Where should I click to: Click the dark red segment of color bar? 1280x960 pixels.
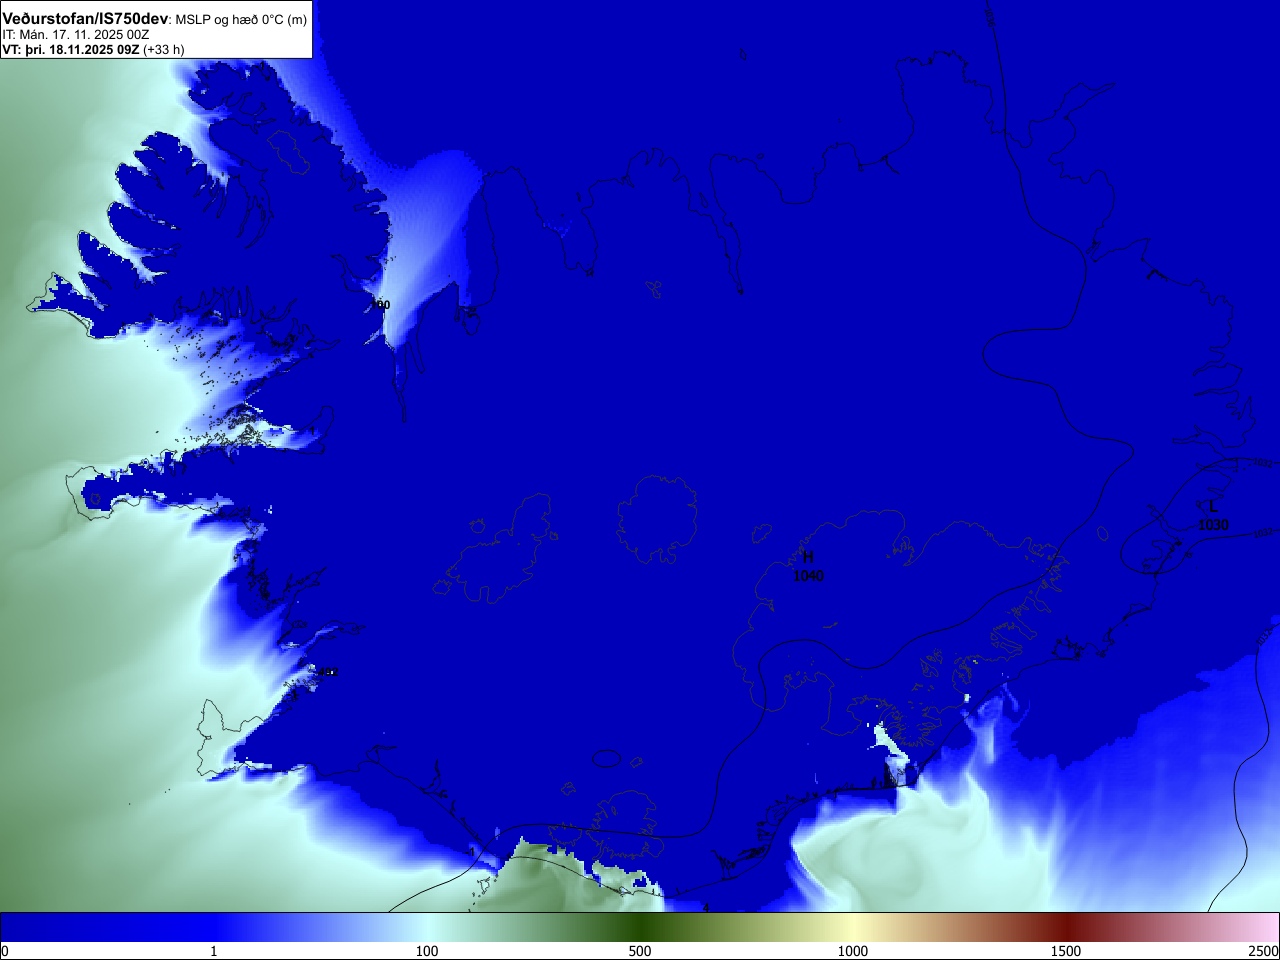(x=1066, y=926)
